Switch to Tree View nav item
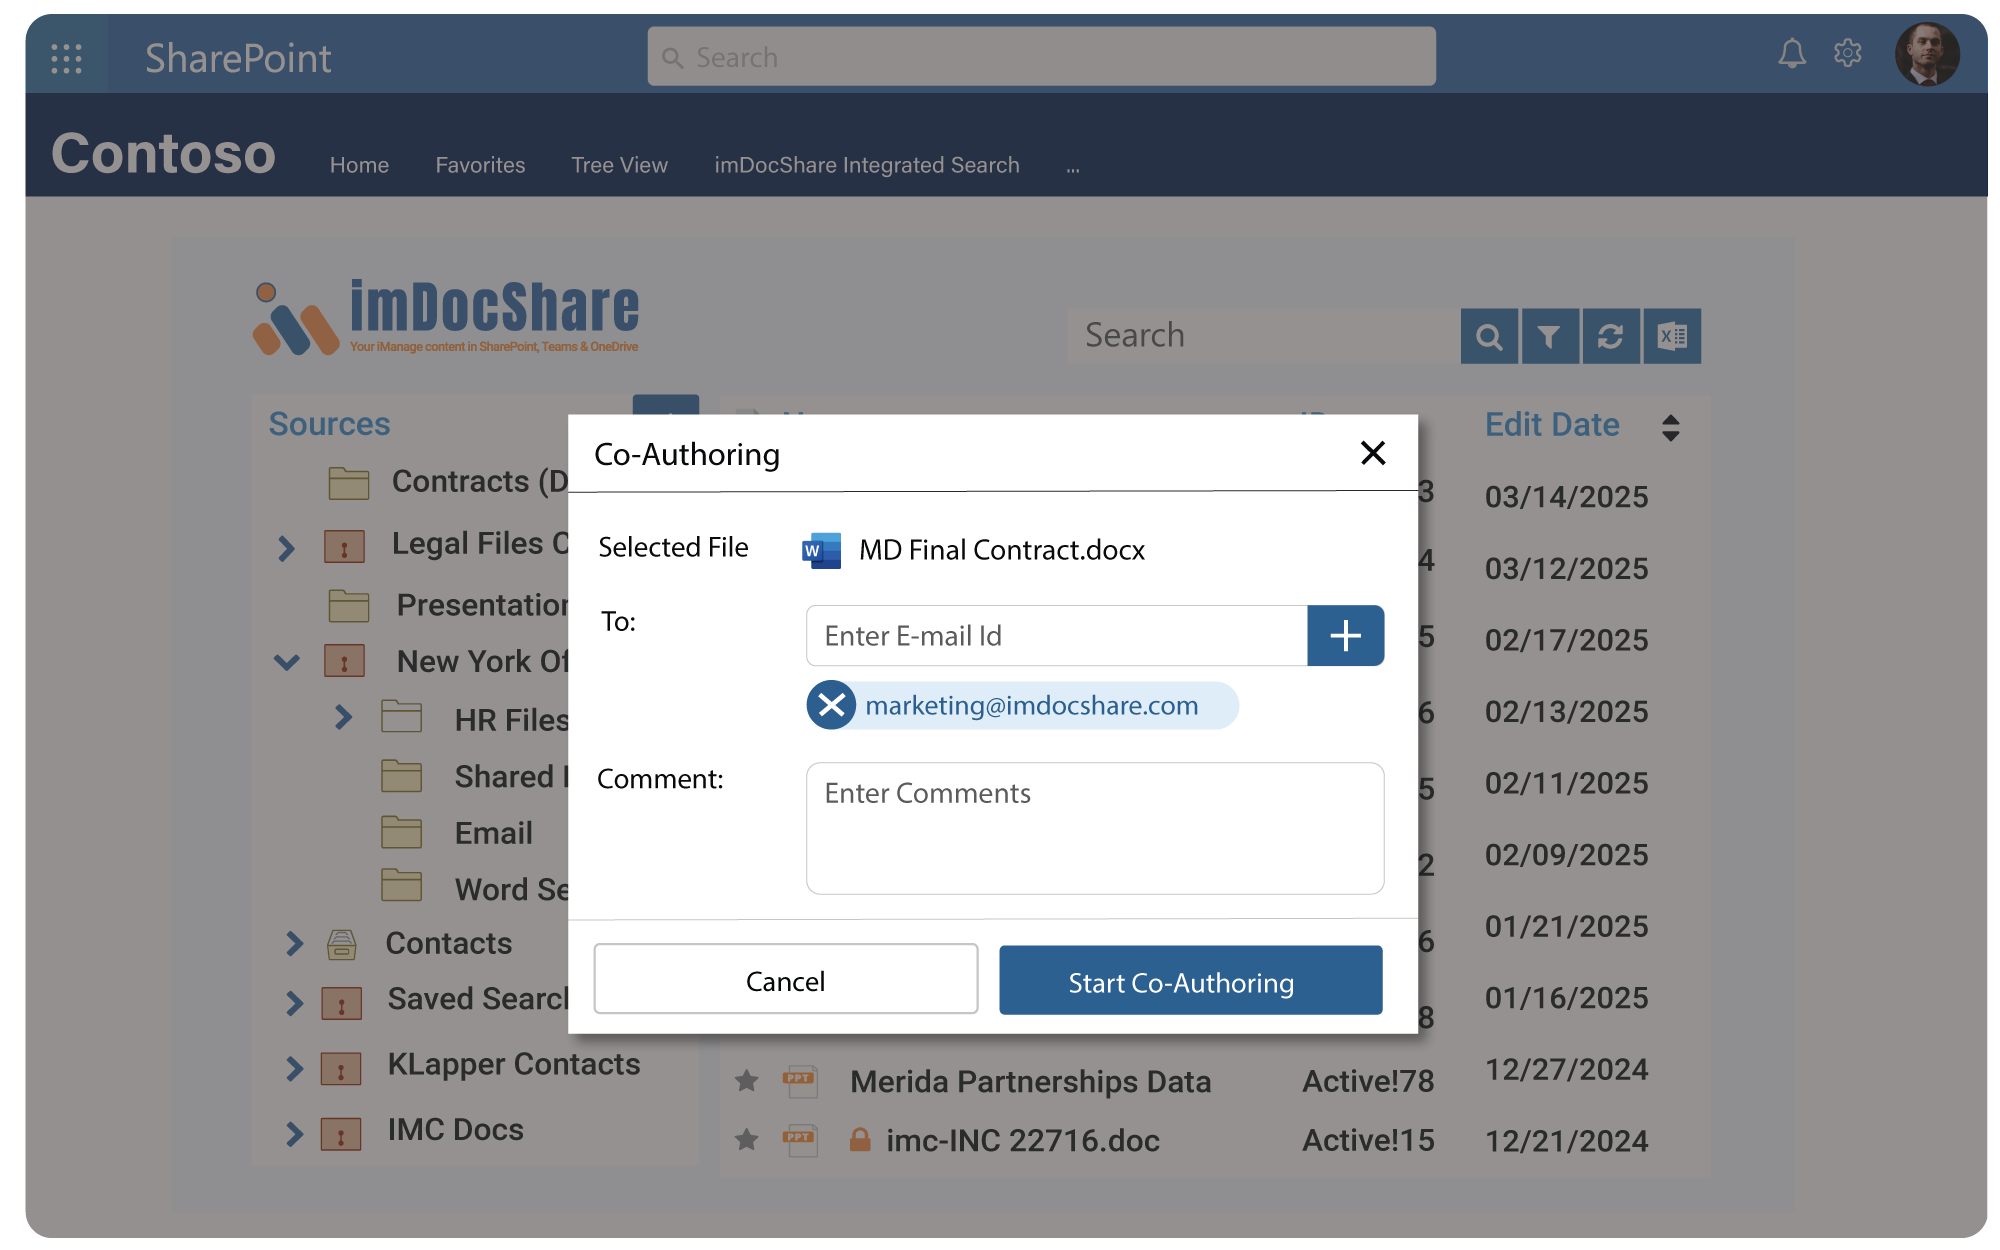Screen dimensions: 2000x1250 pos(619,165)
